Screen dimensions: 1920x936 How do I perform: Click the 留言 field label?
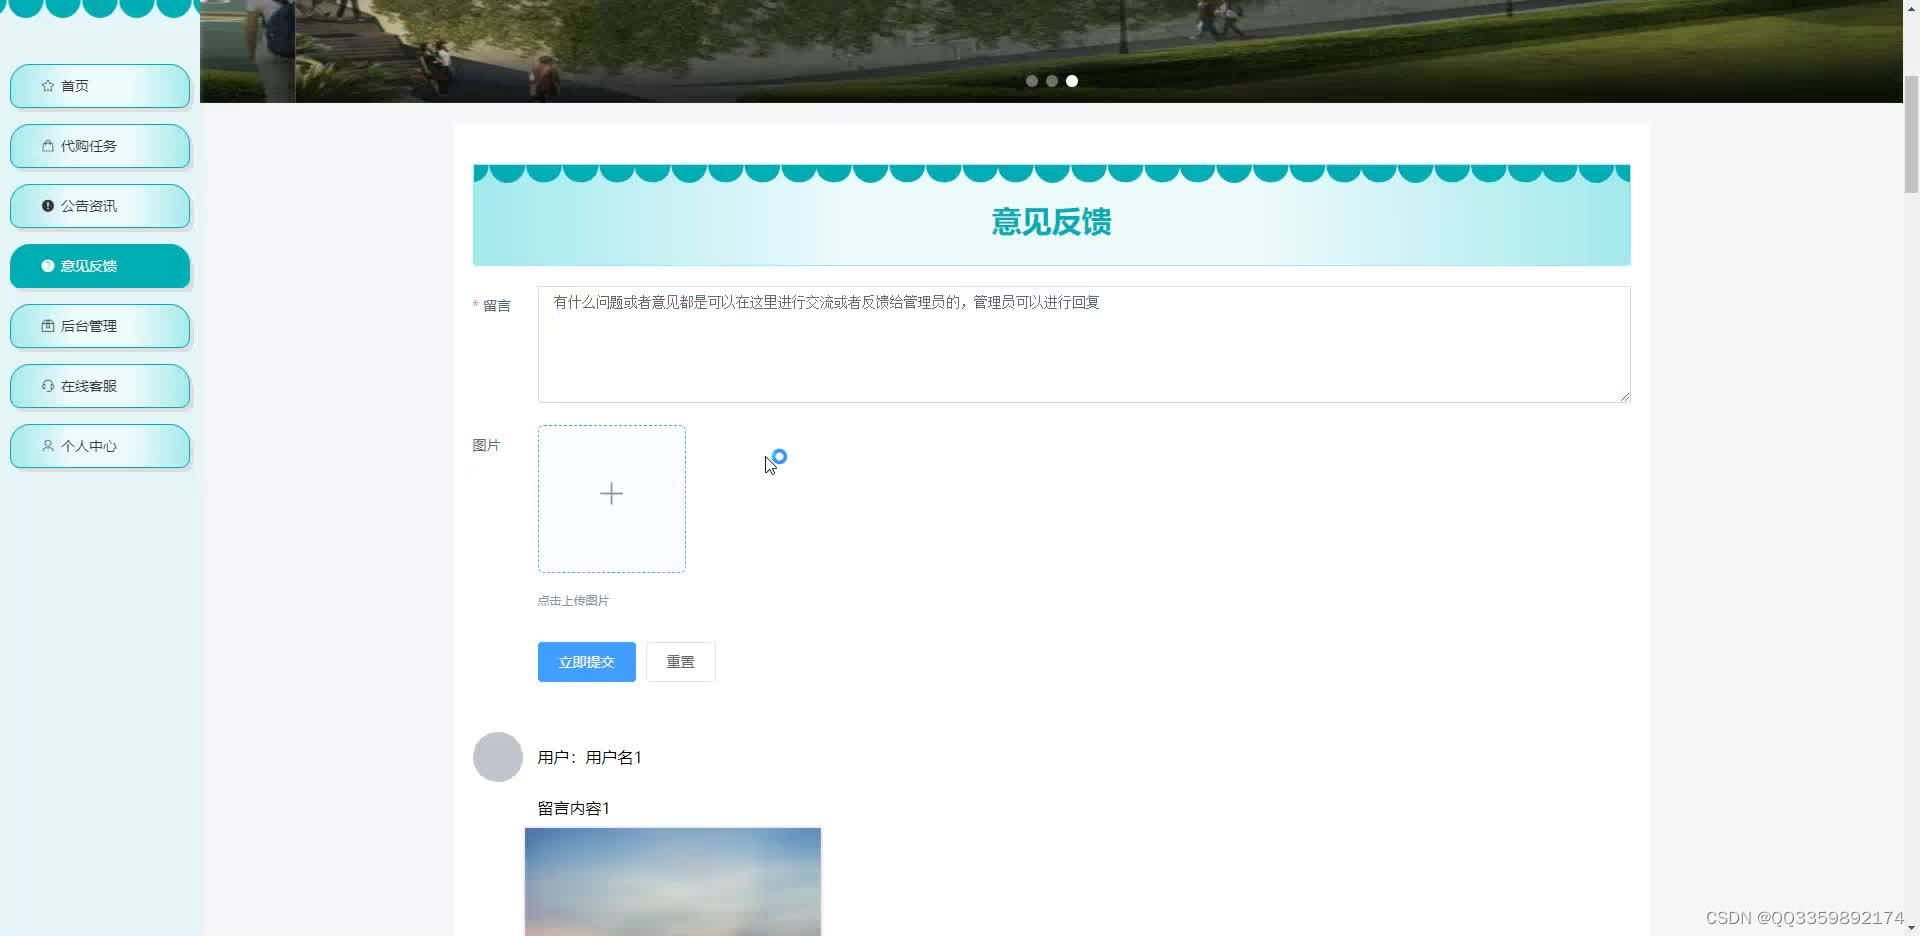[x=497, y=306]
